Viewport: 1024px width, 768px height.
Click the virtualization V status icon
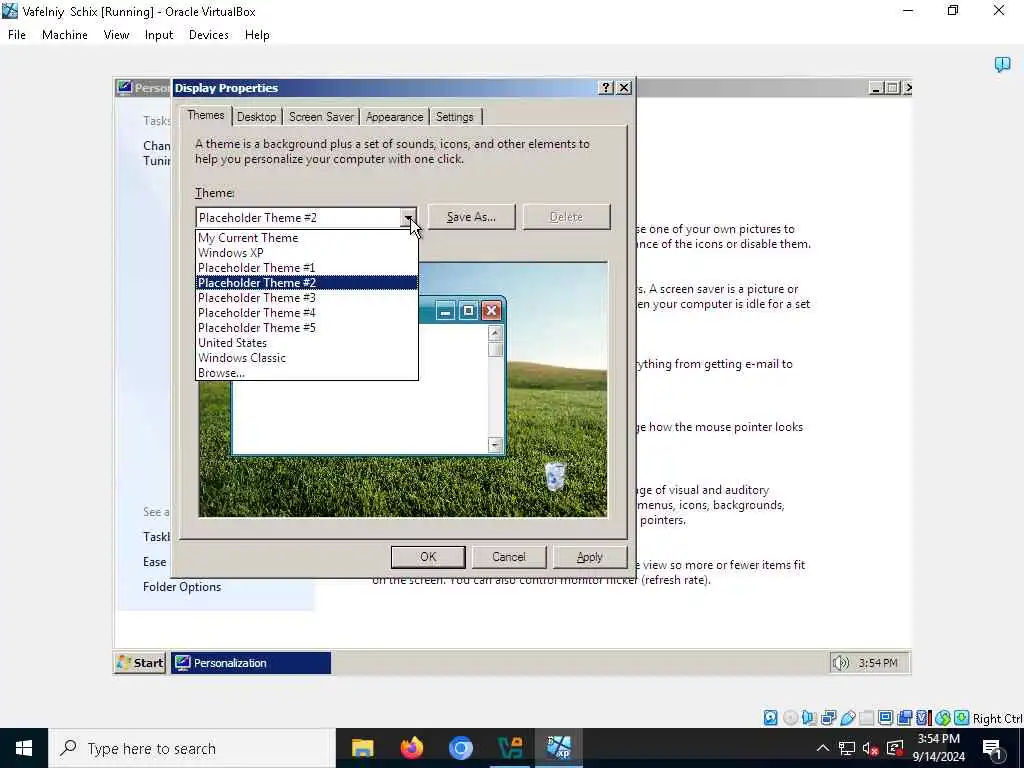coord(923,718)
